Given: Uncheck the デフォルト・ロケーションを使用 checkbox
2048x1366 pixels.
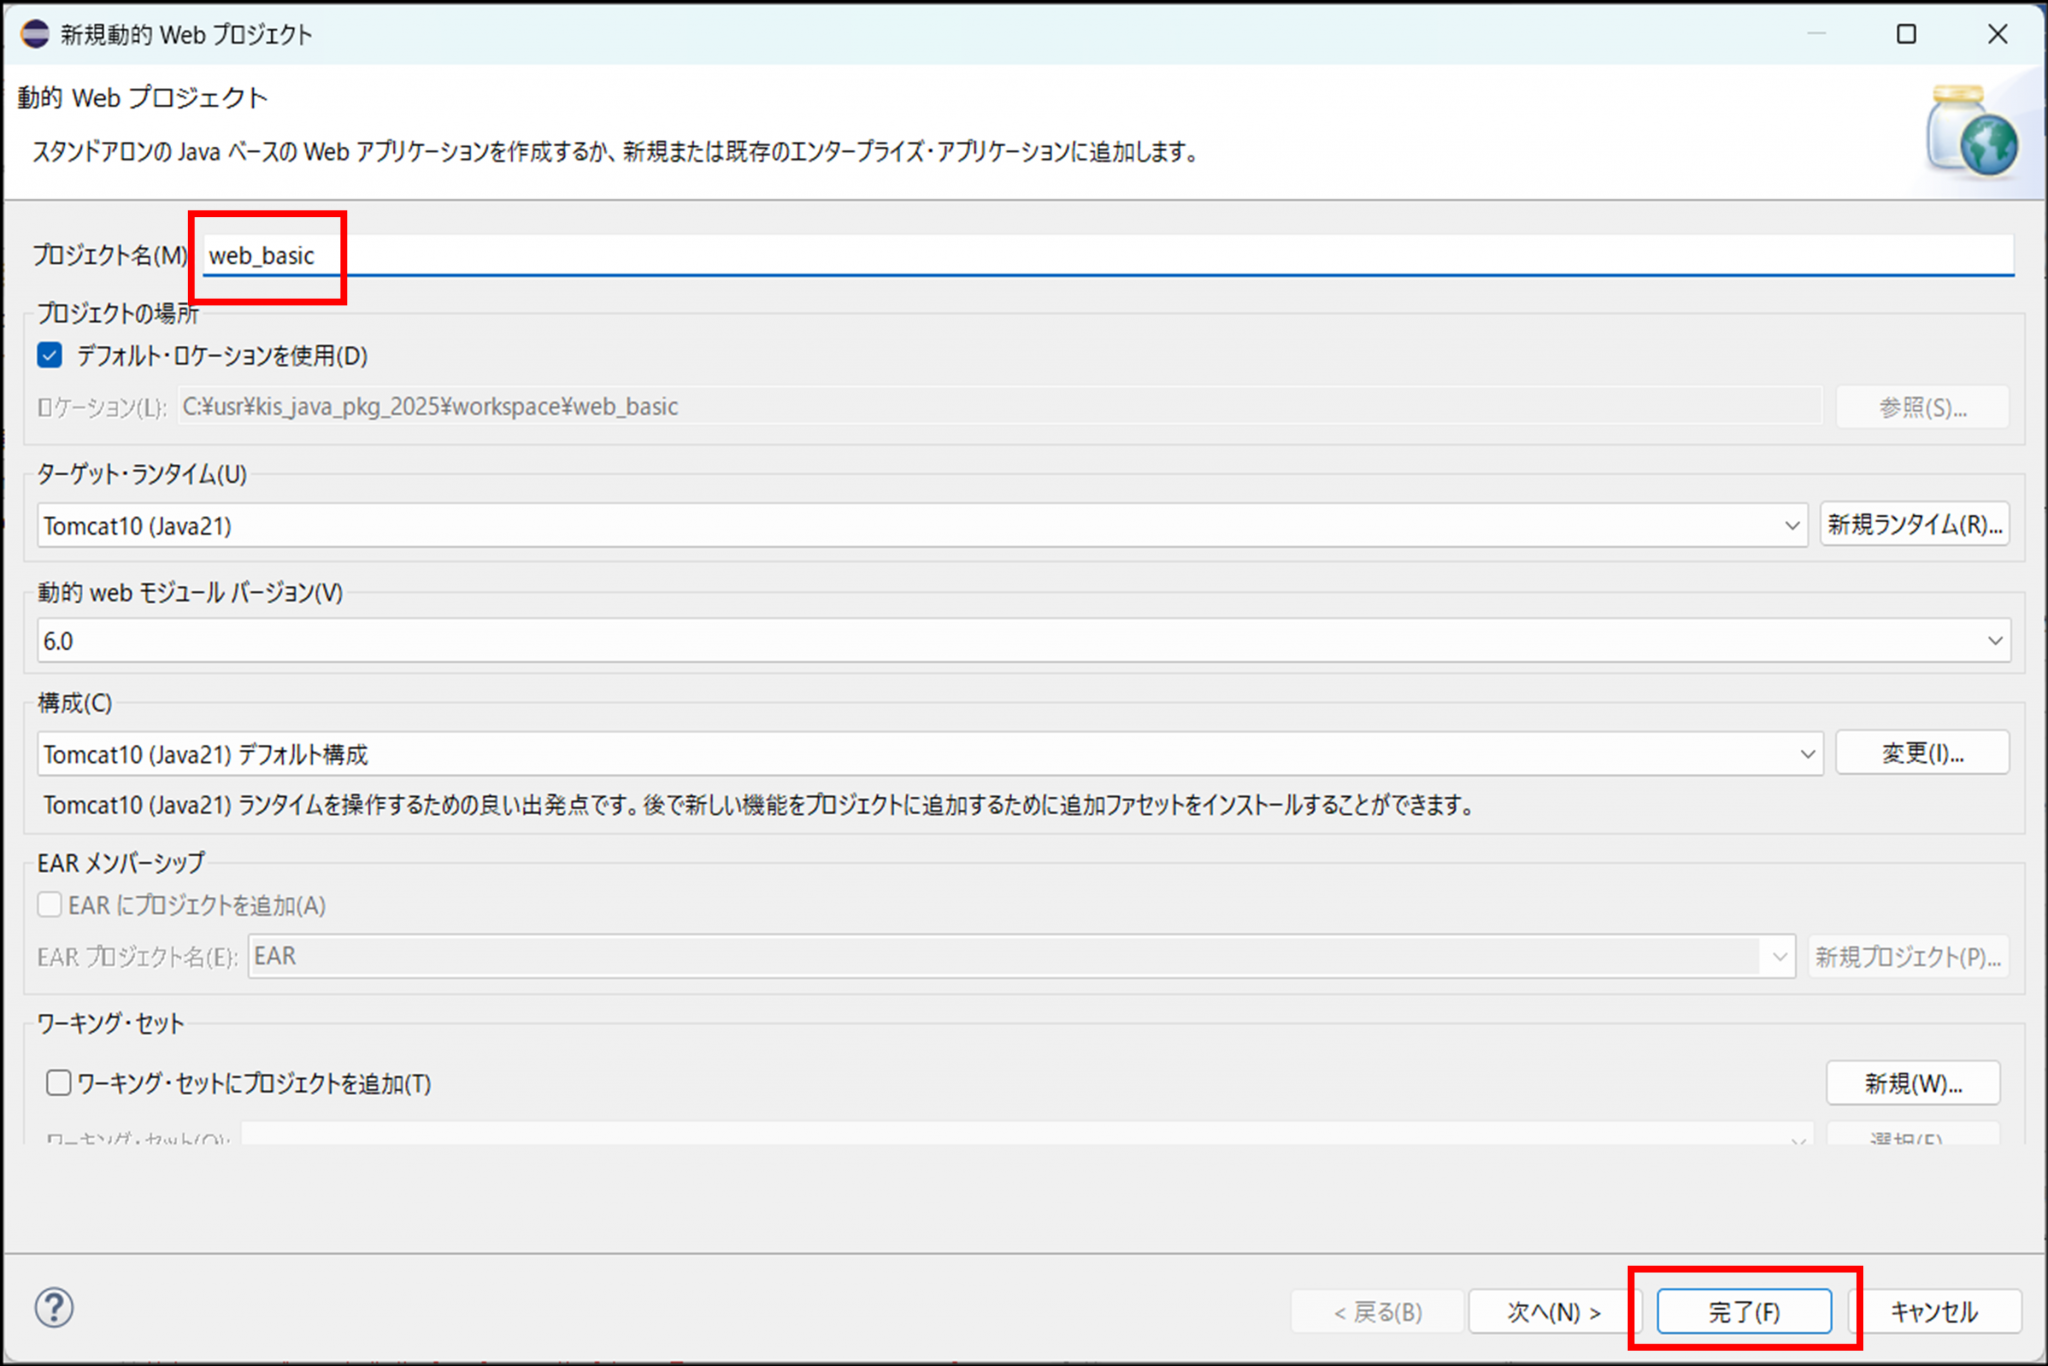Looking at the screenshot, I should [50, 355].
